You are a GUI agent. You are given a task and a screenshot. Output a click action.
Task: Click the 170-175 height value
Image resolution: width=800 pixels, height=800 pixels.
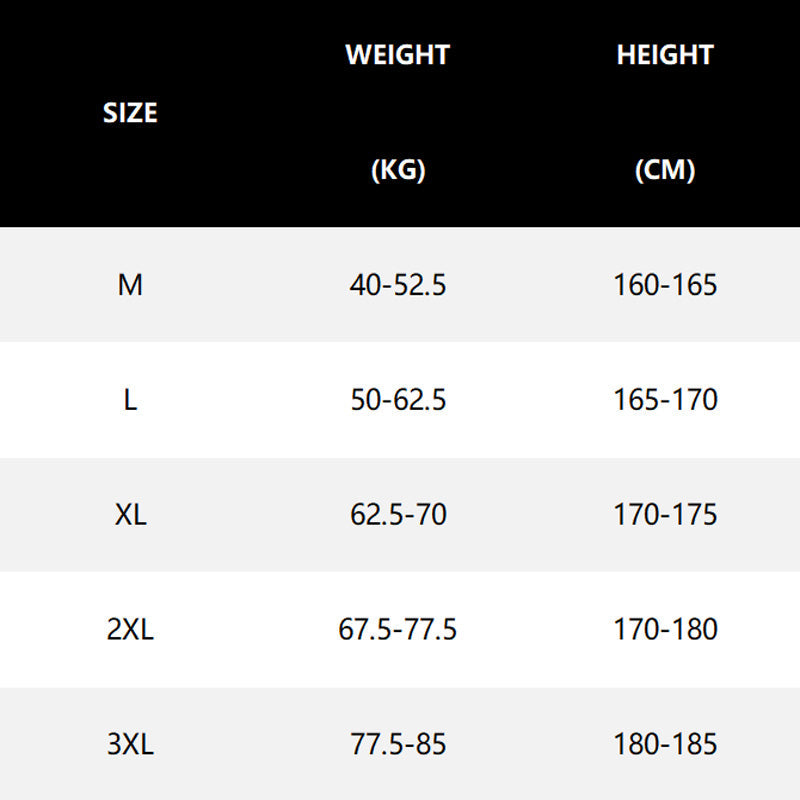point(665,515)
